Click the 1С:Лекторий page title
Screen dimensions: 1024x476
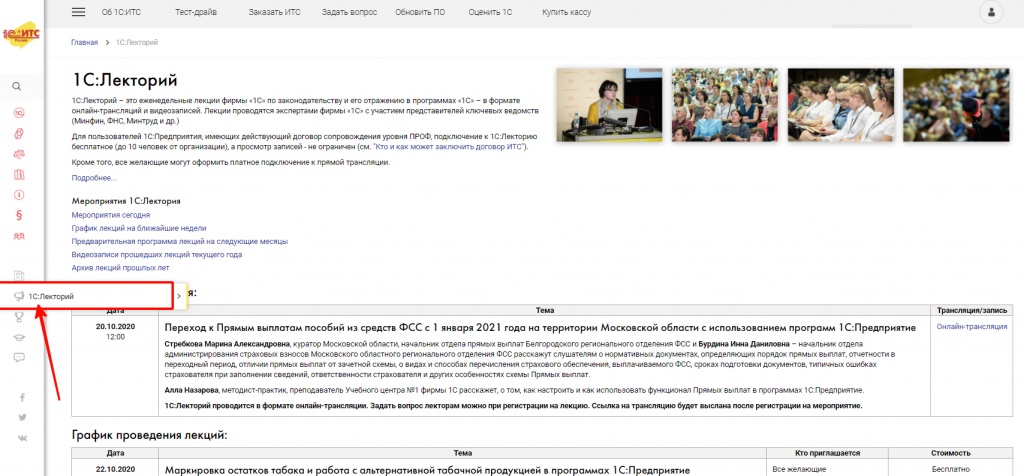pos(124,80)
